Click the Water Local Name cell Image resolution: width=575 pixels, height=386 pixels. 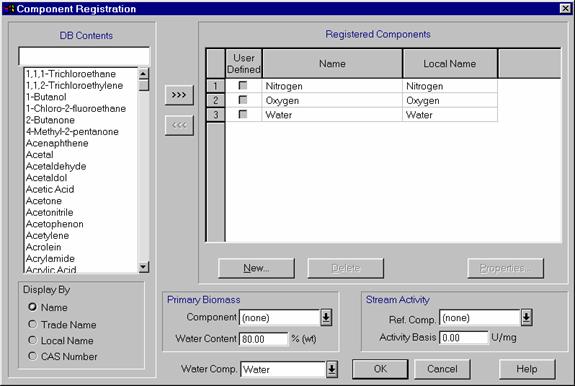tap(450, 114)
